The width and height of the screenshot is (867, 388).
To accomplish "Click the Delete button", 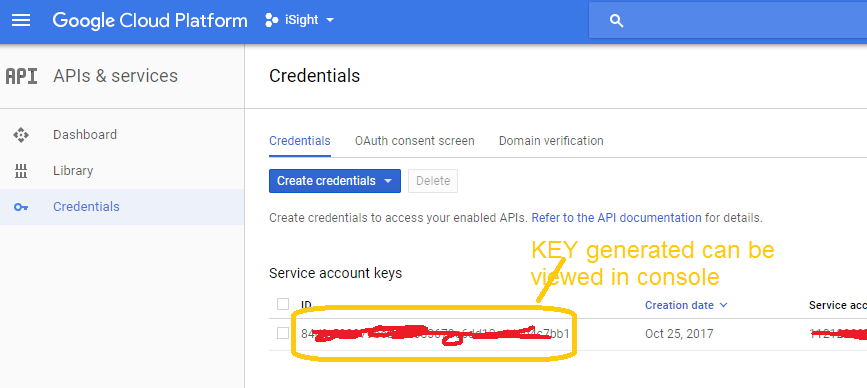I will (433, 181).
